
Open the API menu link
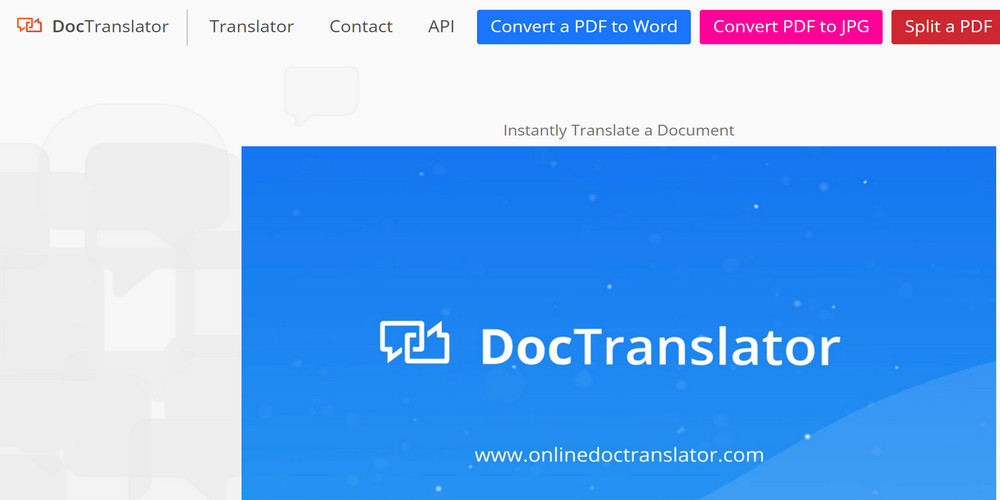pos(441,27)
